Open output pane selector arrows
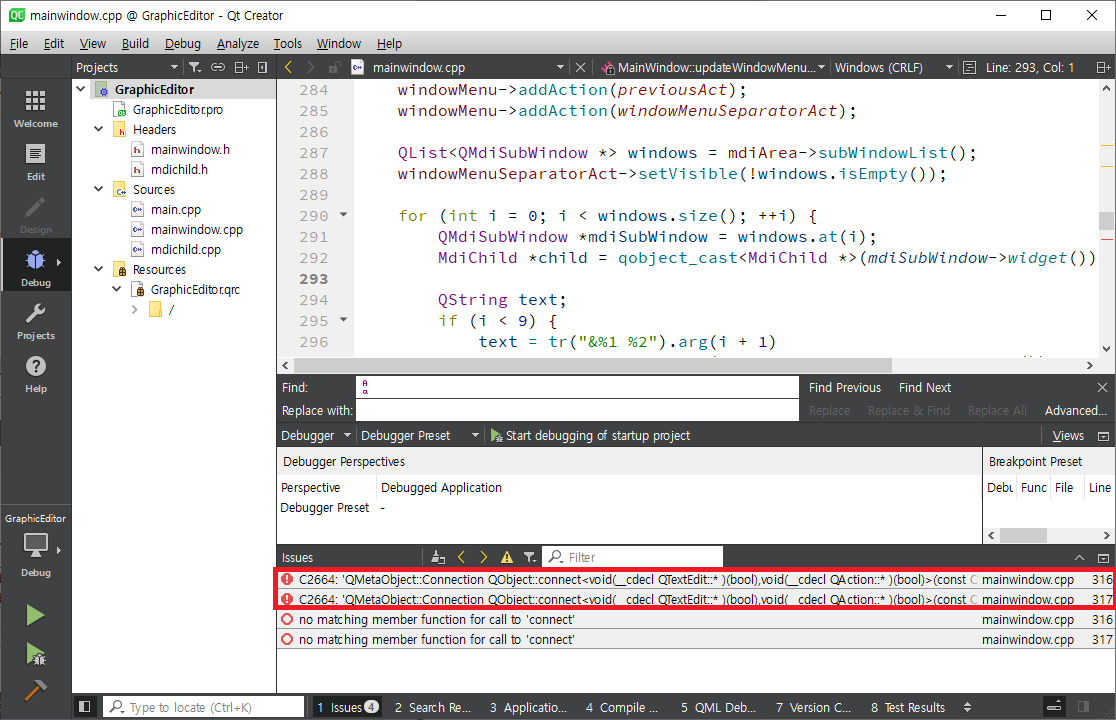The width and height of the screenshot is (1116, 720). 967,706
